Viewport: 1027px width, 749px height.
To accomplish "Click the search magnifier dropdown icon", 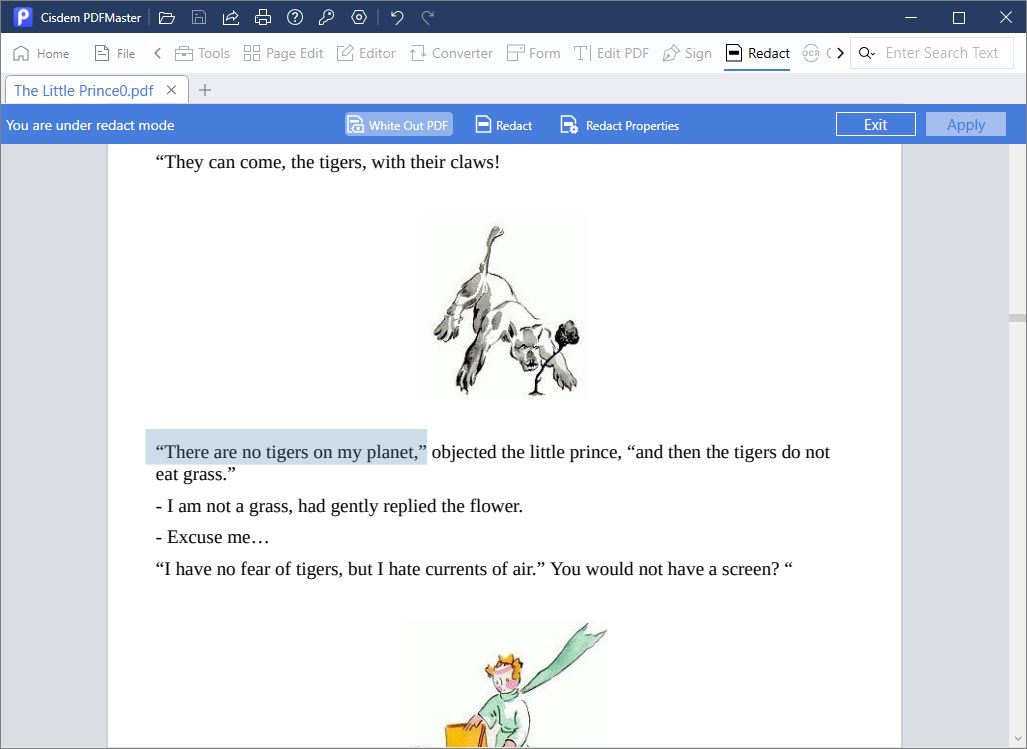I will coord(867,53).
